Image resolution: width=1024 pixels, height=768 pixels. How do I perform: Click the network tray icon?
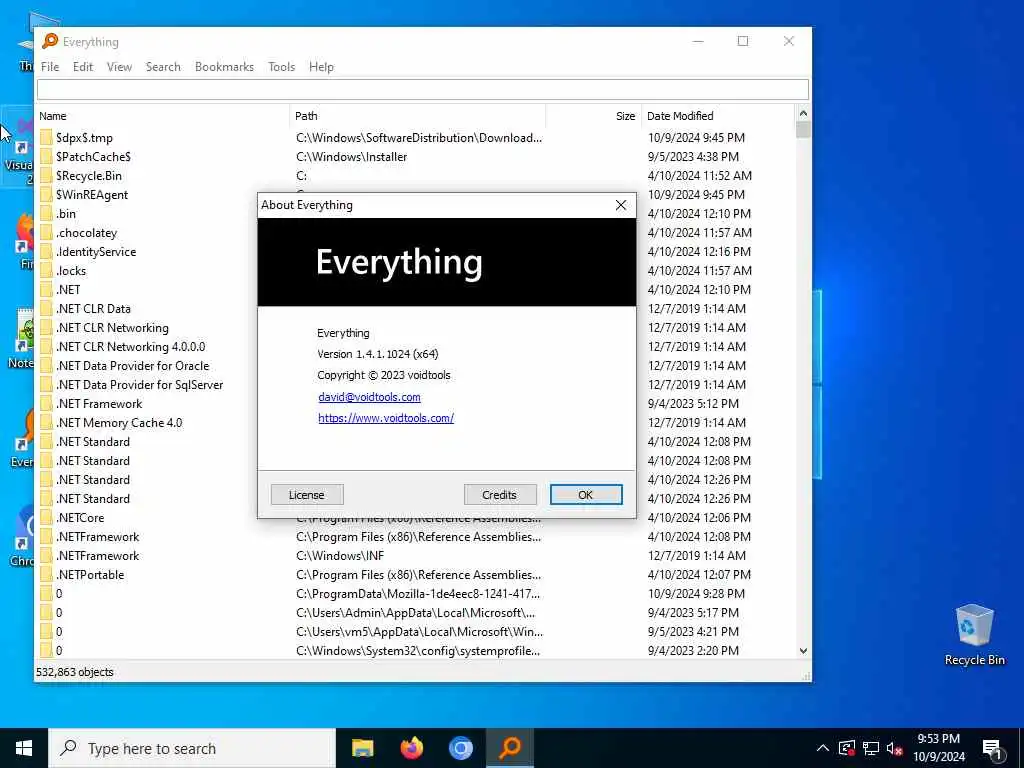(x=871, y=748)
